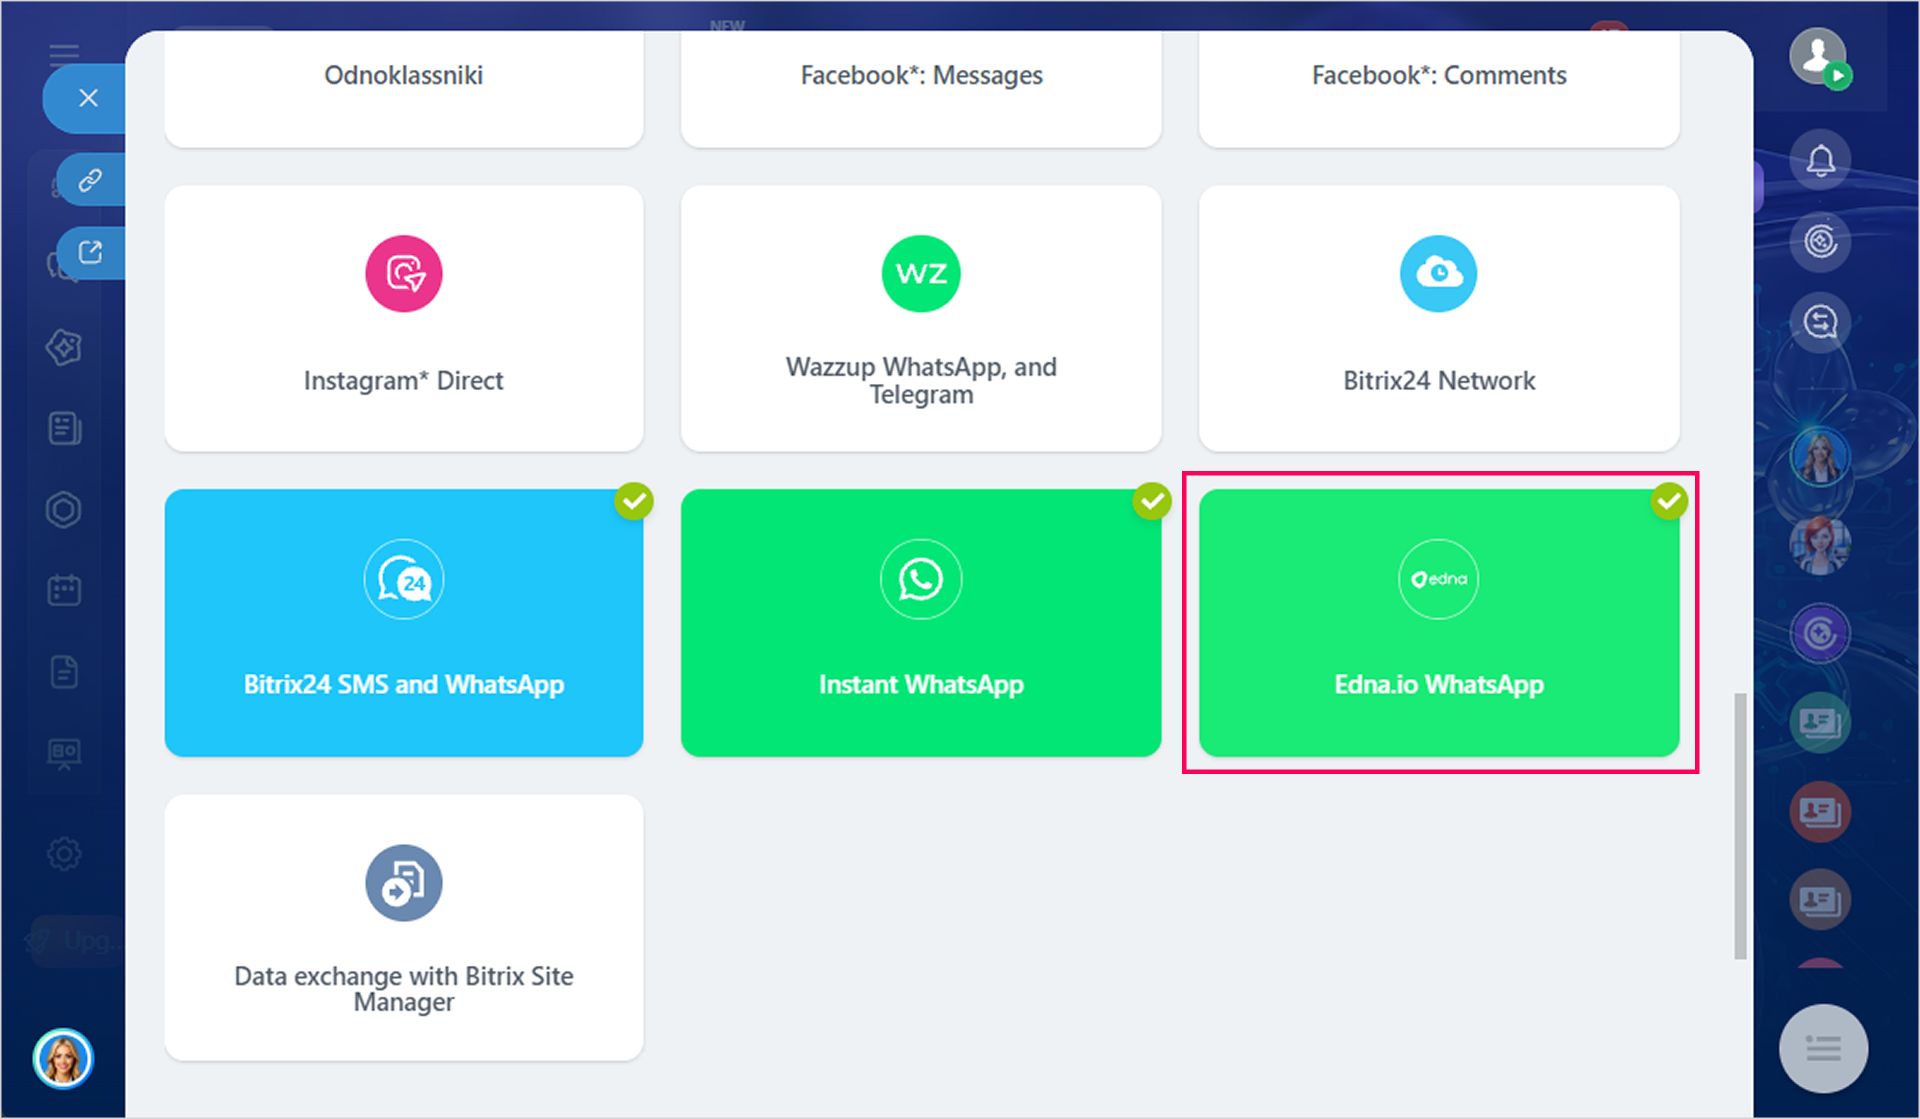Open the red contact card icon
This screenshot has height=1119, width=1920.
pos(1820,811)
